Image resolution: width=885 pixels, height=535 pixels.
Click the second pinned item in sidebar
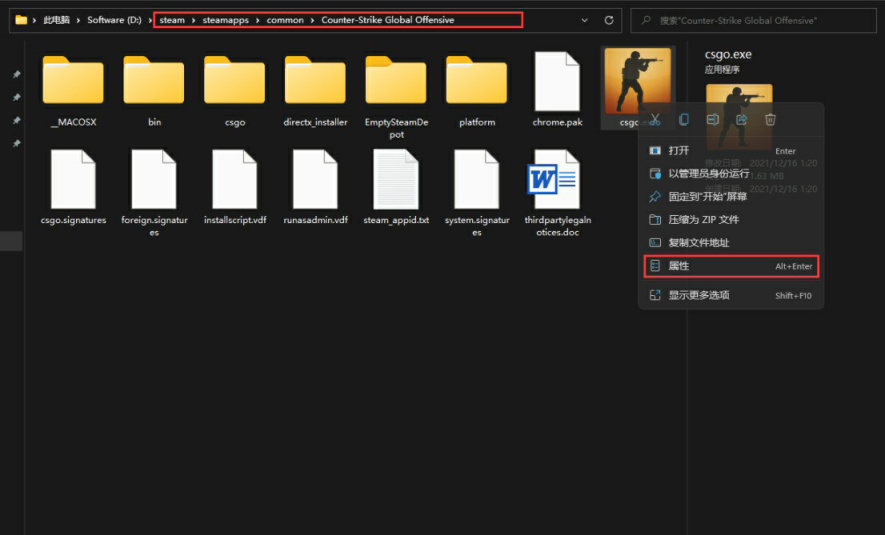point(16,98)
